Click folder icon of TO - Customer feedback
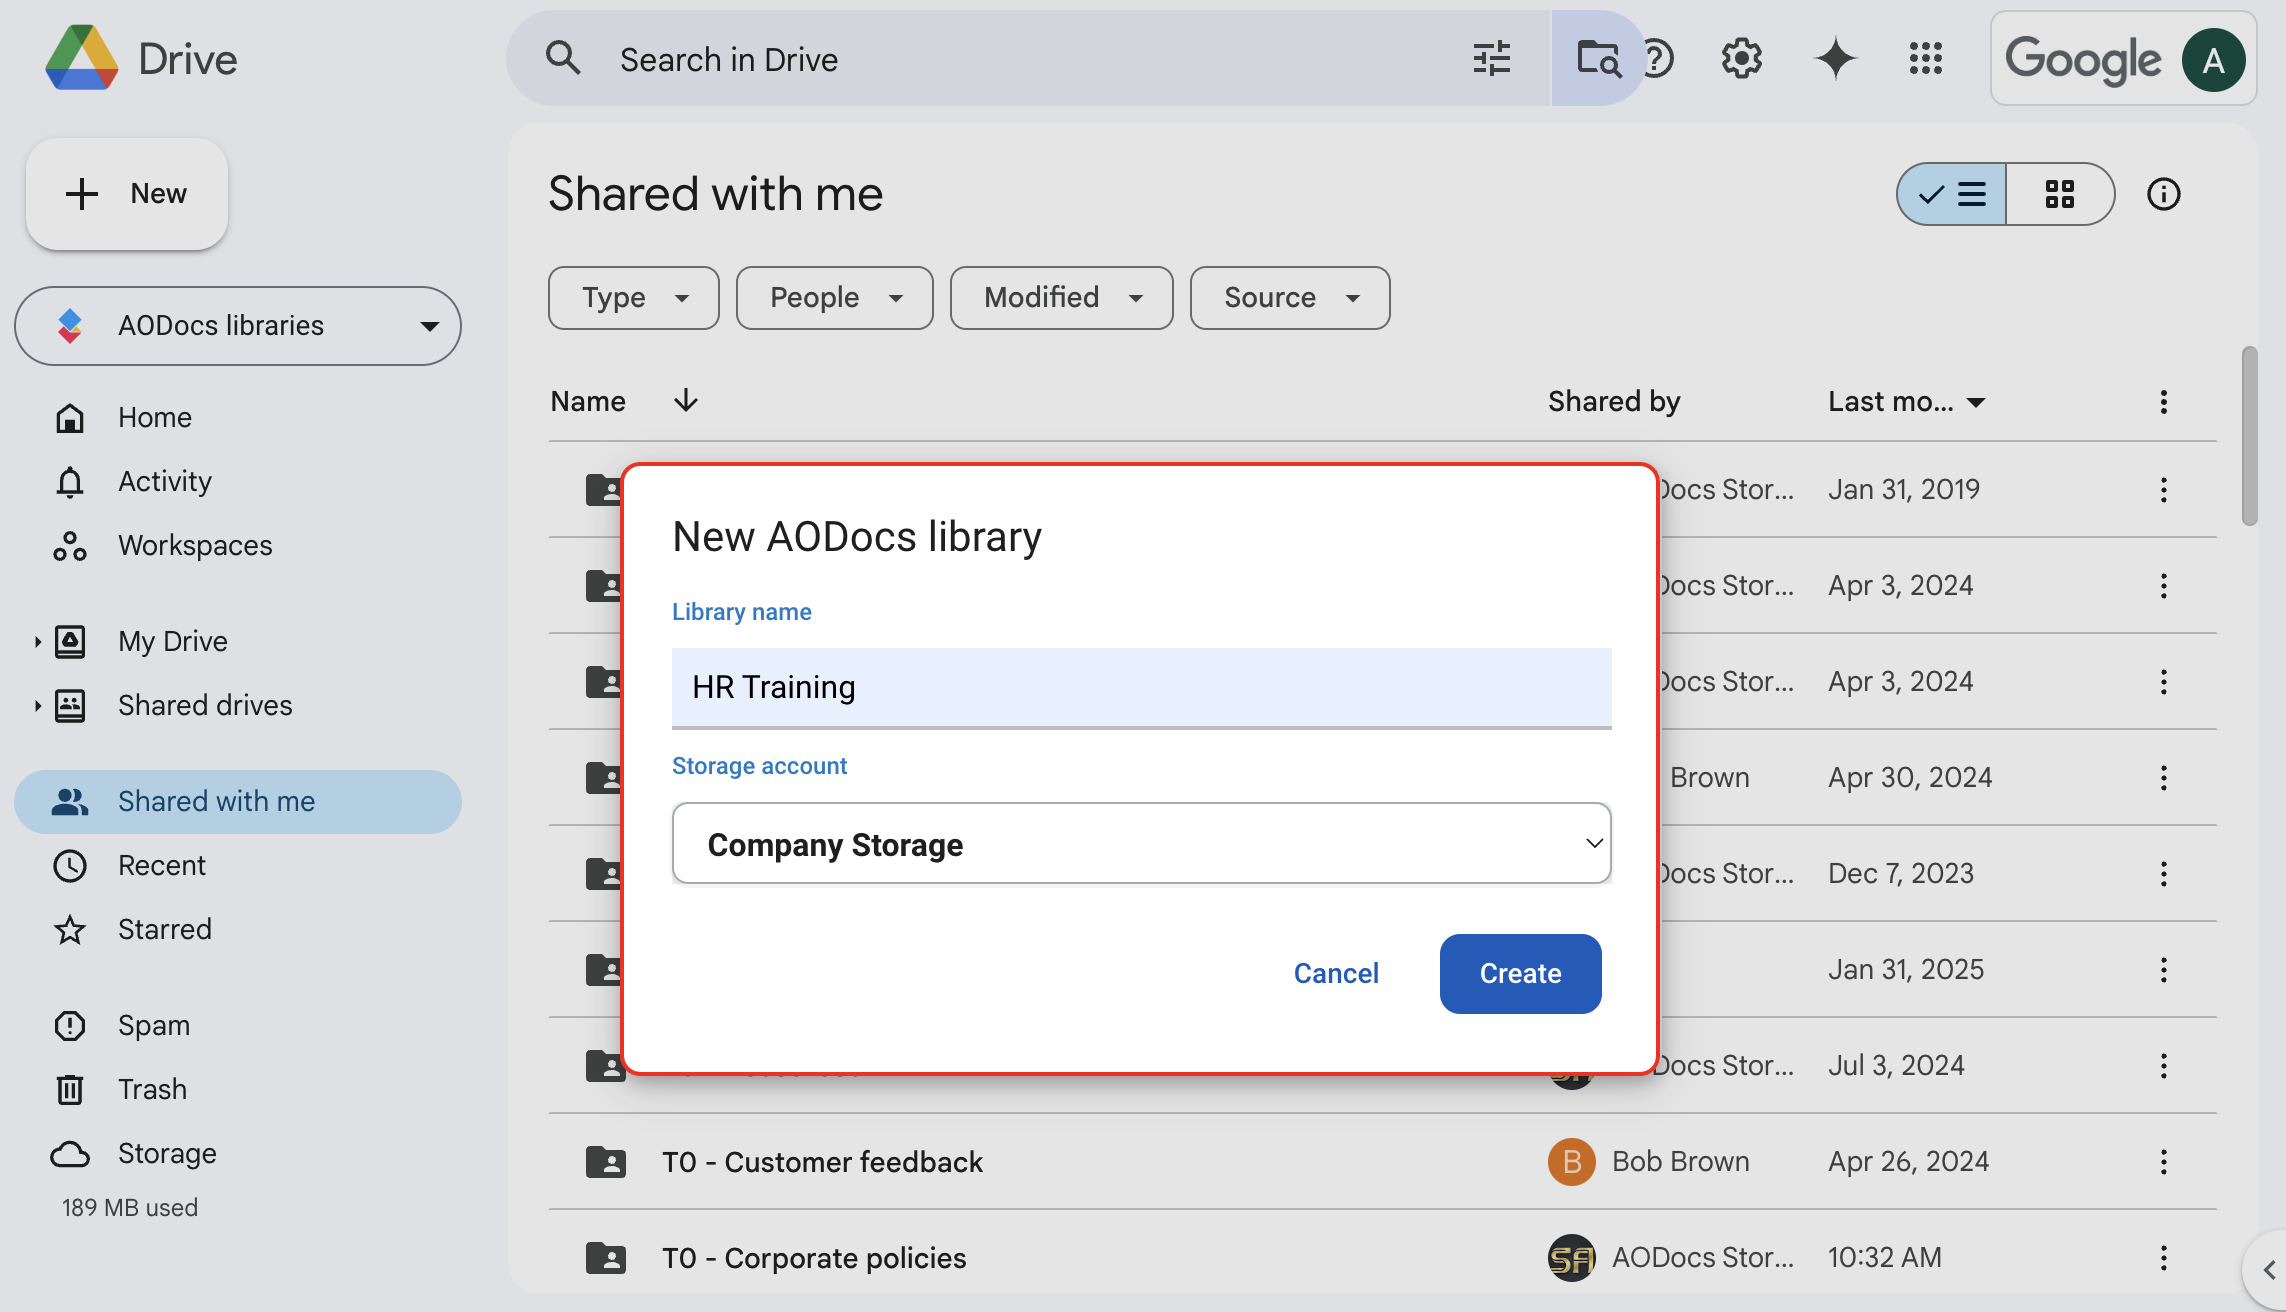Screen dimensions: 2286x1312 coord(606,1162)
